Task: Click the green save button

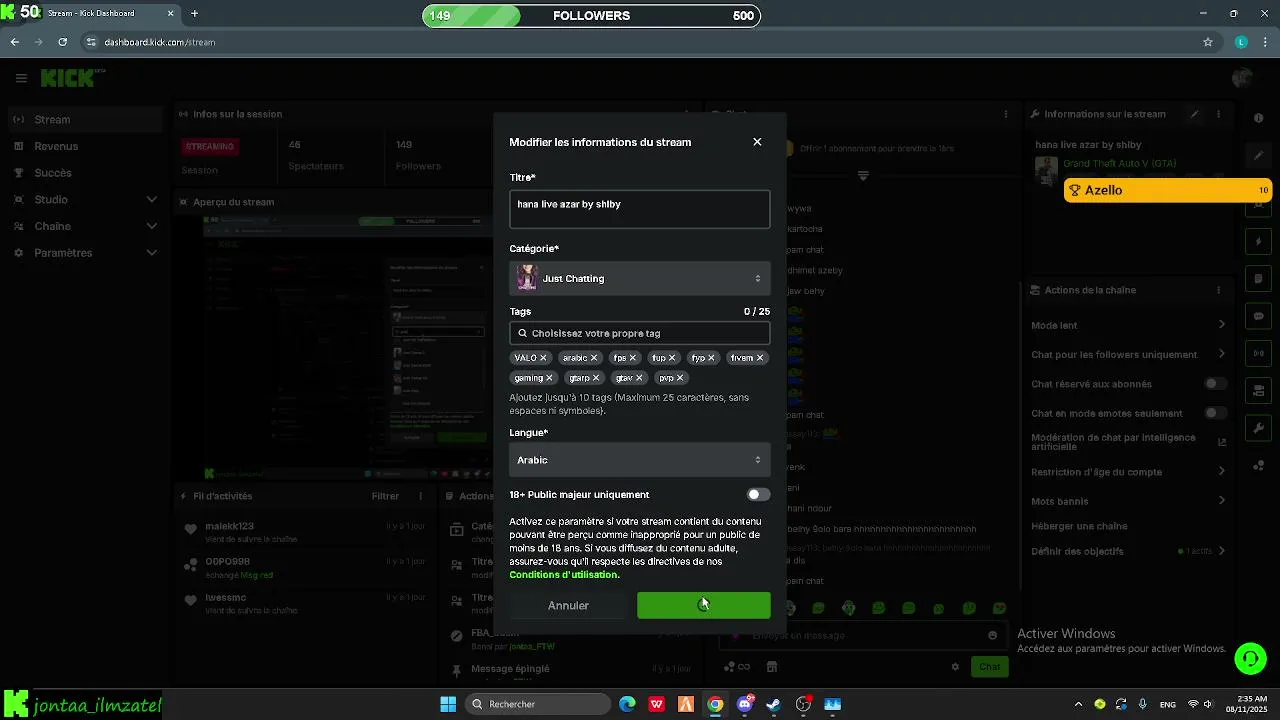Action: click(704, 605)
